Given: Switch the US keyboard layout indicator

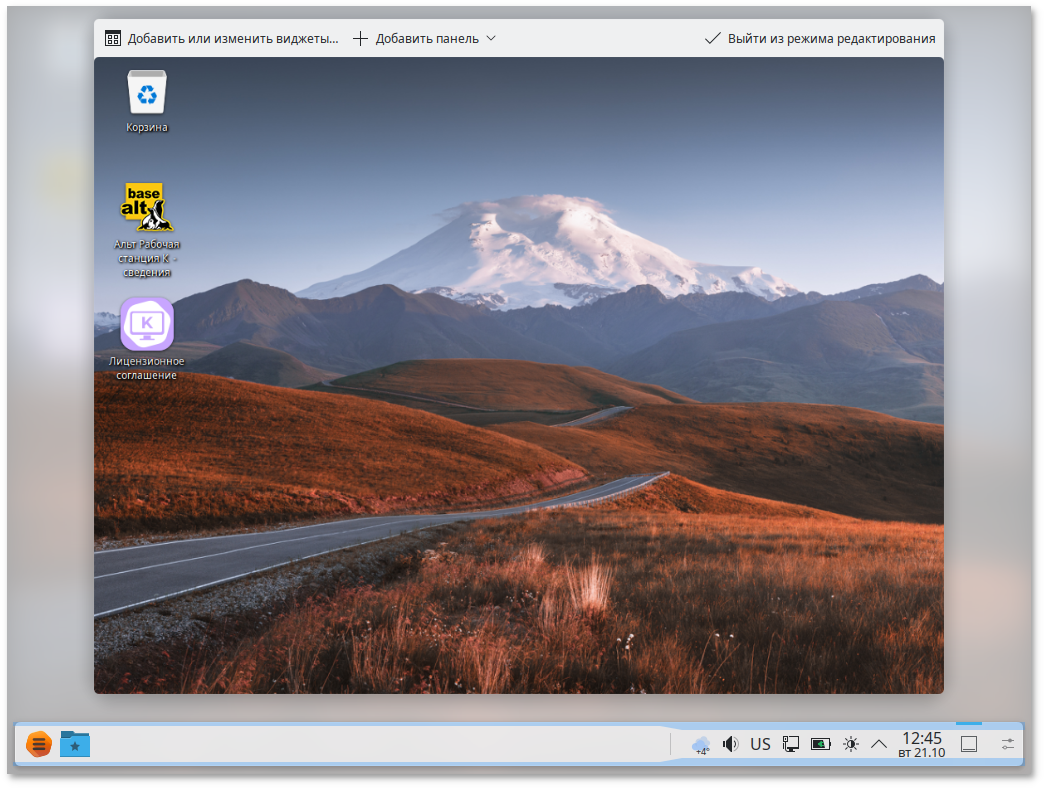Looking at the screenshot, I should coord(761,744).
